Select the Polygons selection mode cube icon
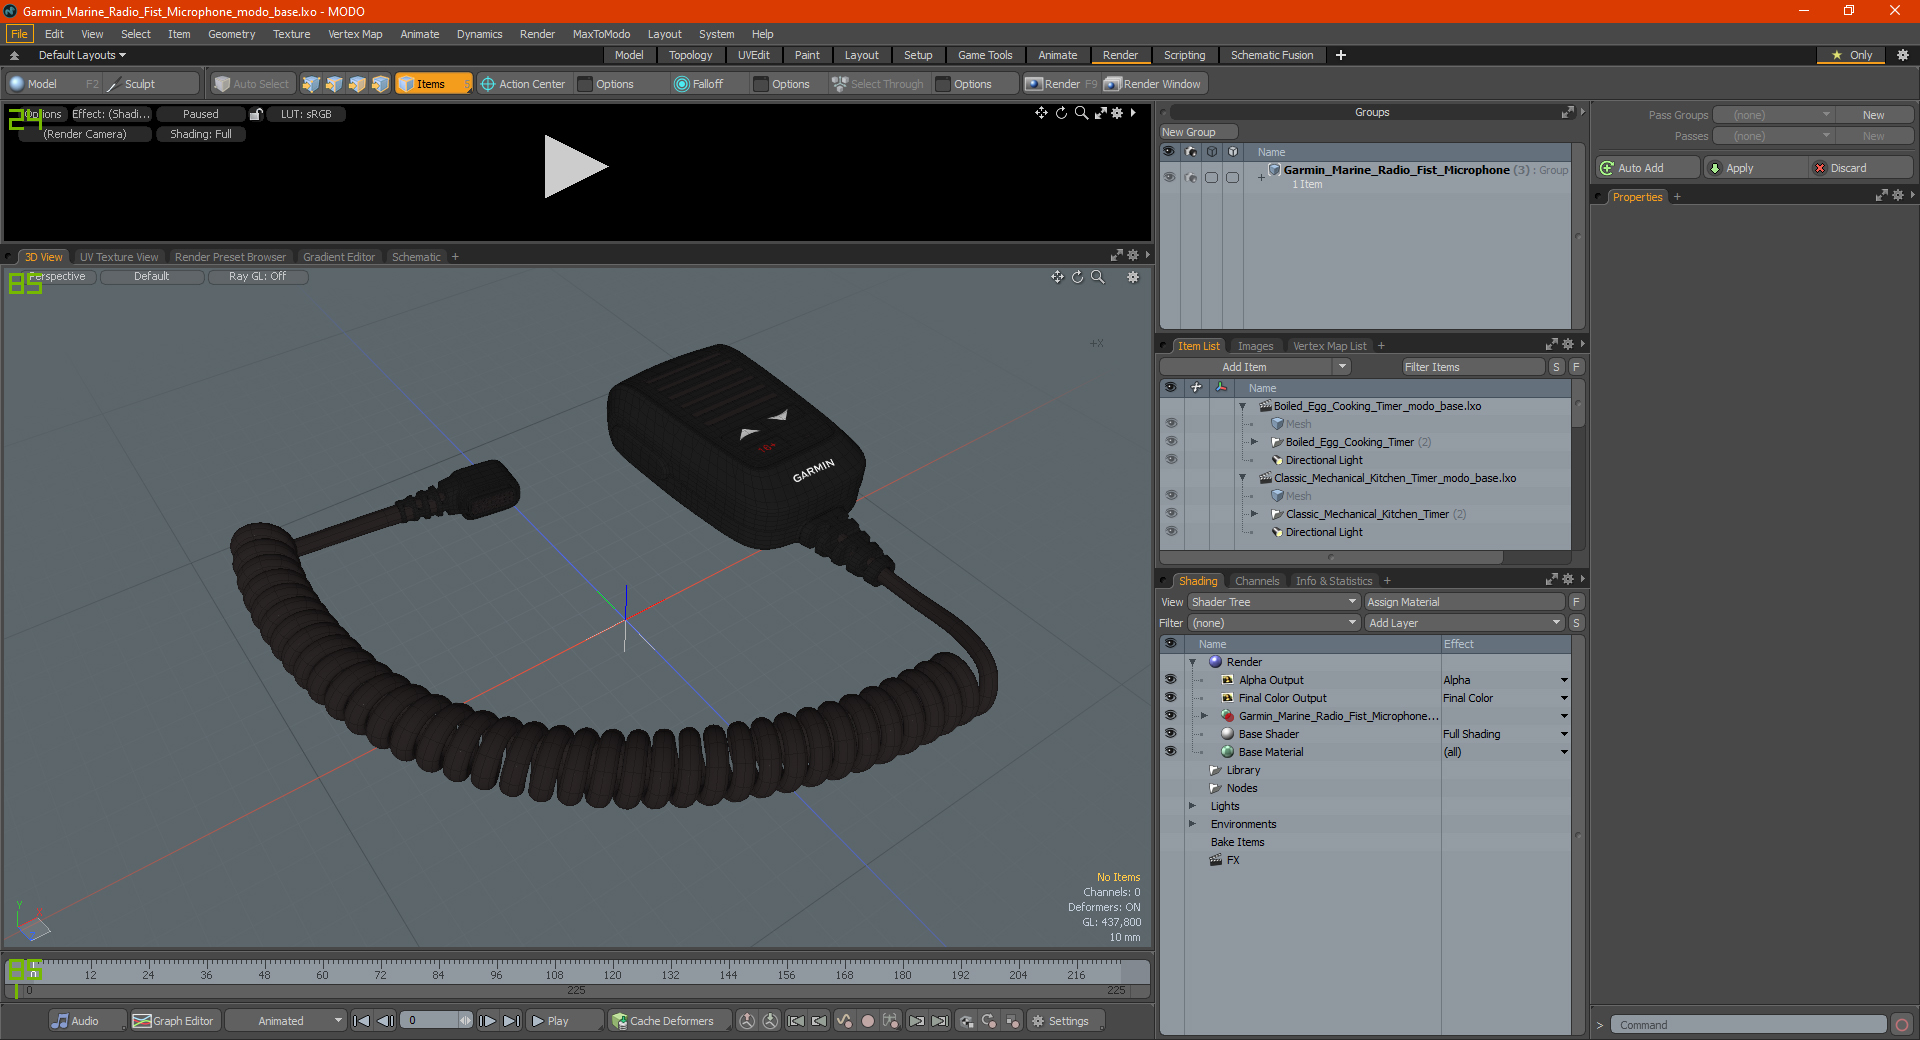 (x=357, y=84)
